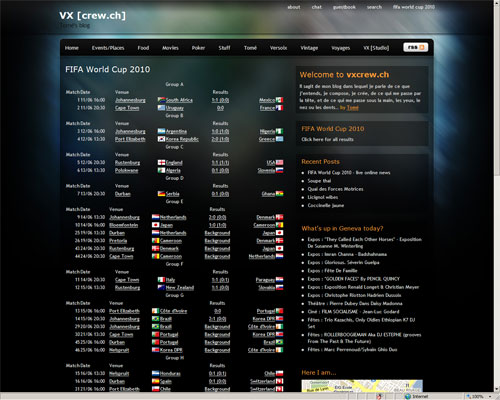Click the 'fifa world cup 2010' header link

click(414, 7)
